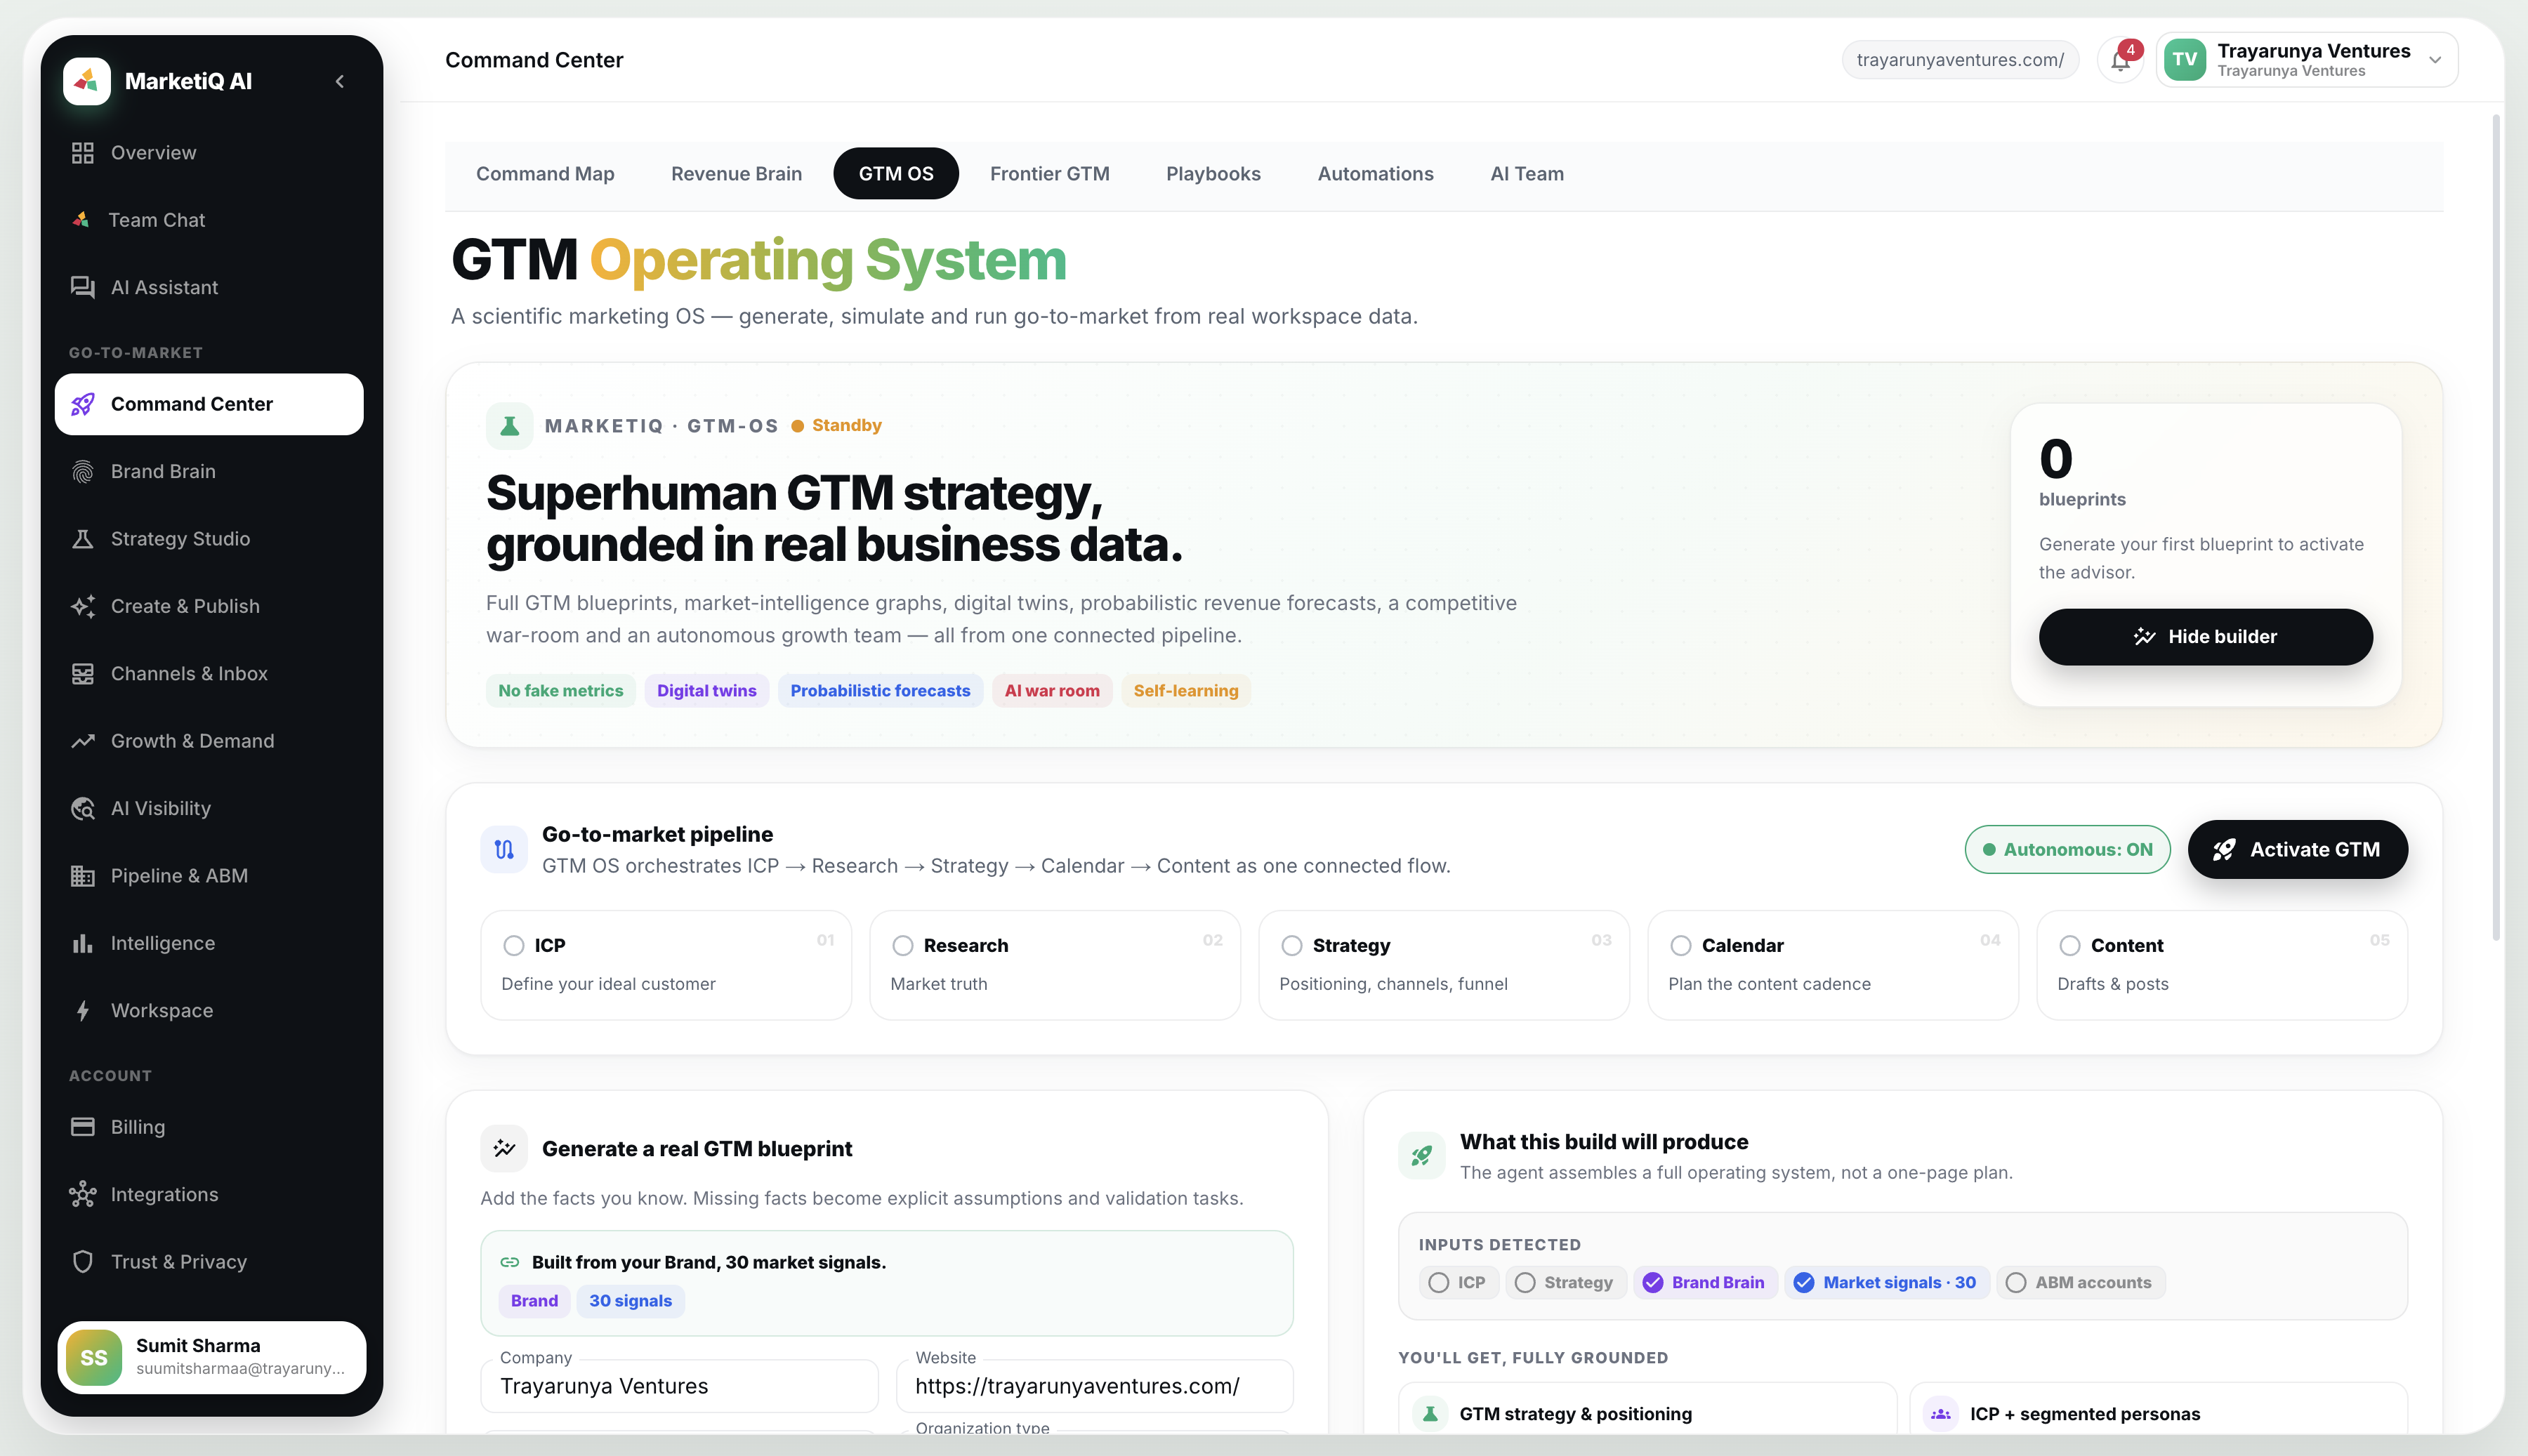Switch to Revenue Brain tab

tap(736, 174)
